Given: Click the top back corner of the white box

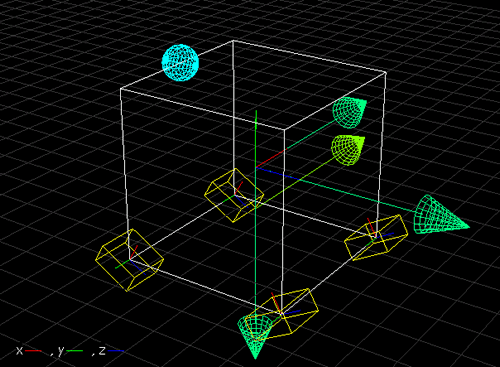Looking at the screenshot, I should click(233, 41).
